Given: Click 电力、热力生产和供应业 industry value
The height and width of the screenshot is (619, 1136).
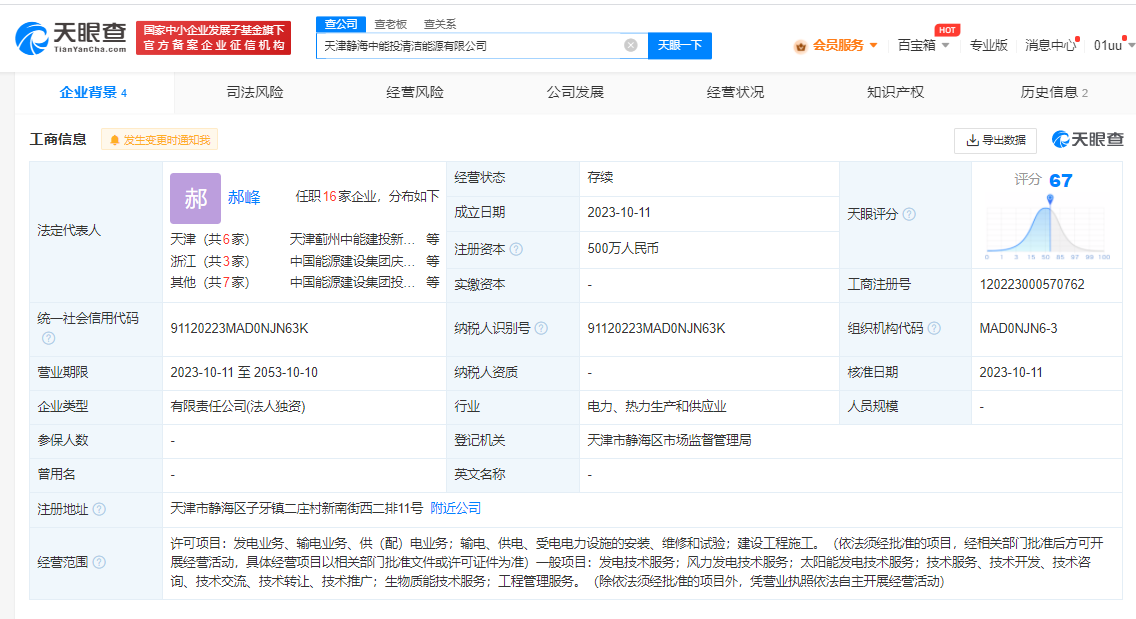Looking at the screenshot, I should pos(657,407).
